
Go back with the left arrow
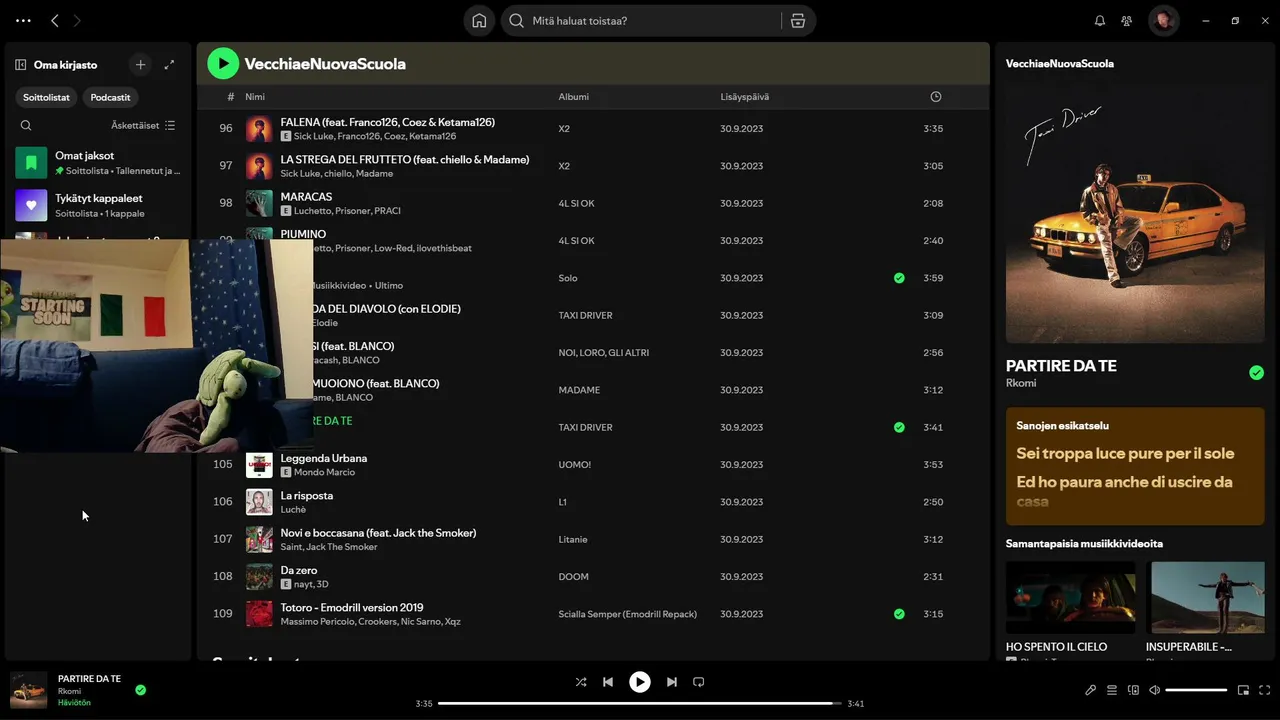[55, 20]
